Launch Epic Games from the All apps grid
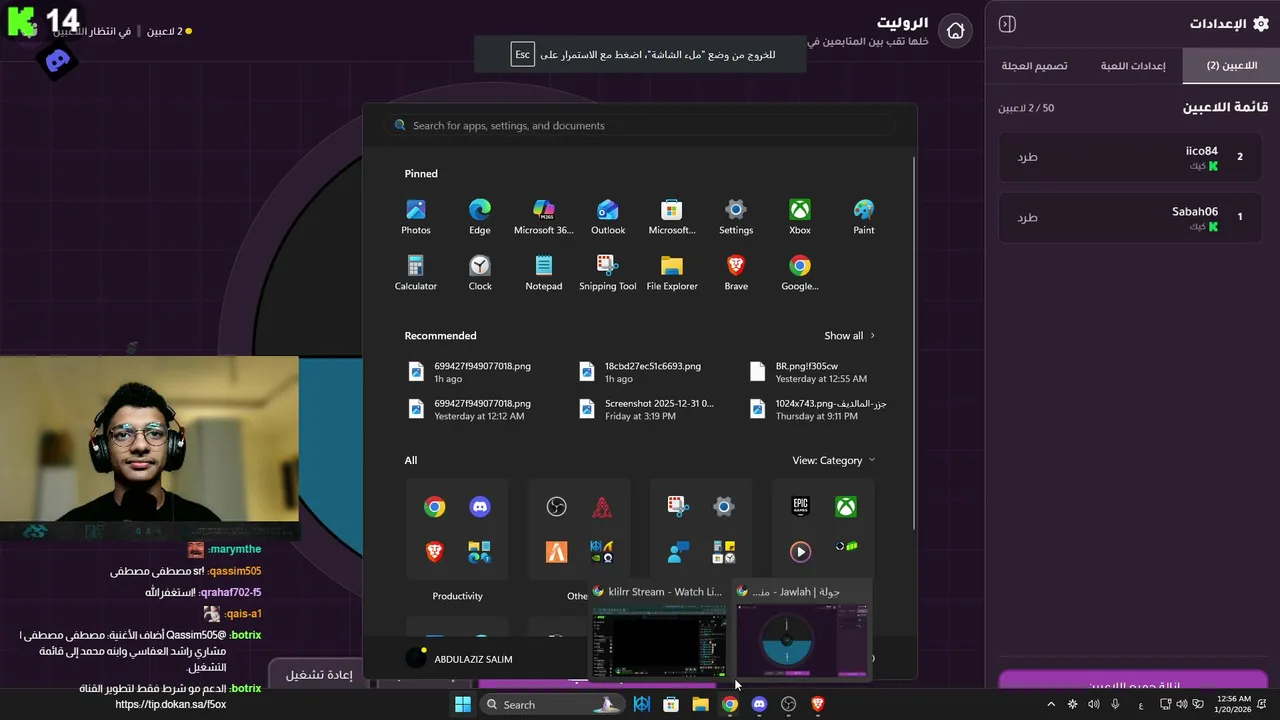This screenshot has height=720, width=1280. tap(800, 507)
